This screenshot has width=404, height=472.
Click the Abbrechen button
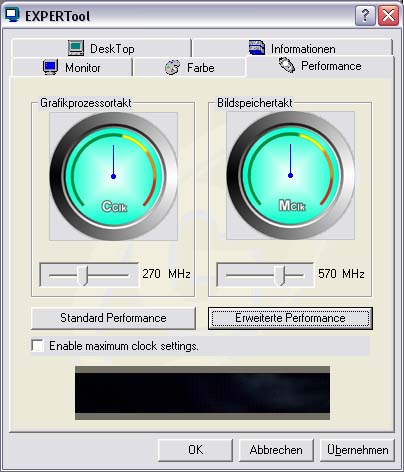[x=276, y=450]
